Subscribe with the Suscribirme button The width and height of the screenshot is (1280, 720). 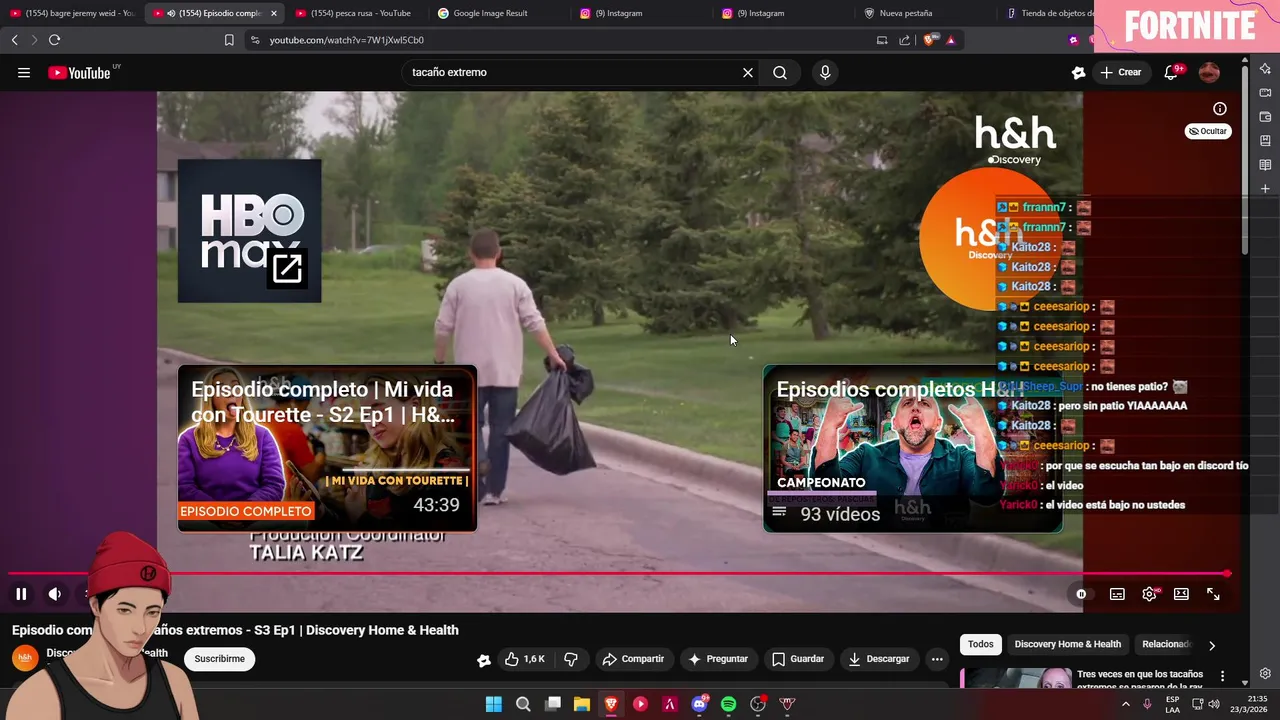220,659
